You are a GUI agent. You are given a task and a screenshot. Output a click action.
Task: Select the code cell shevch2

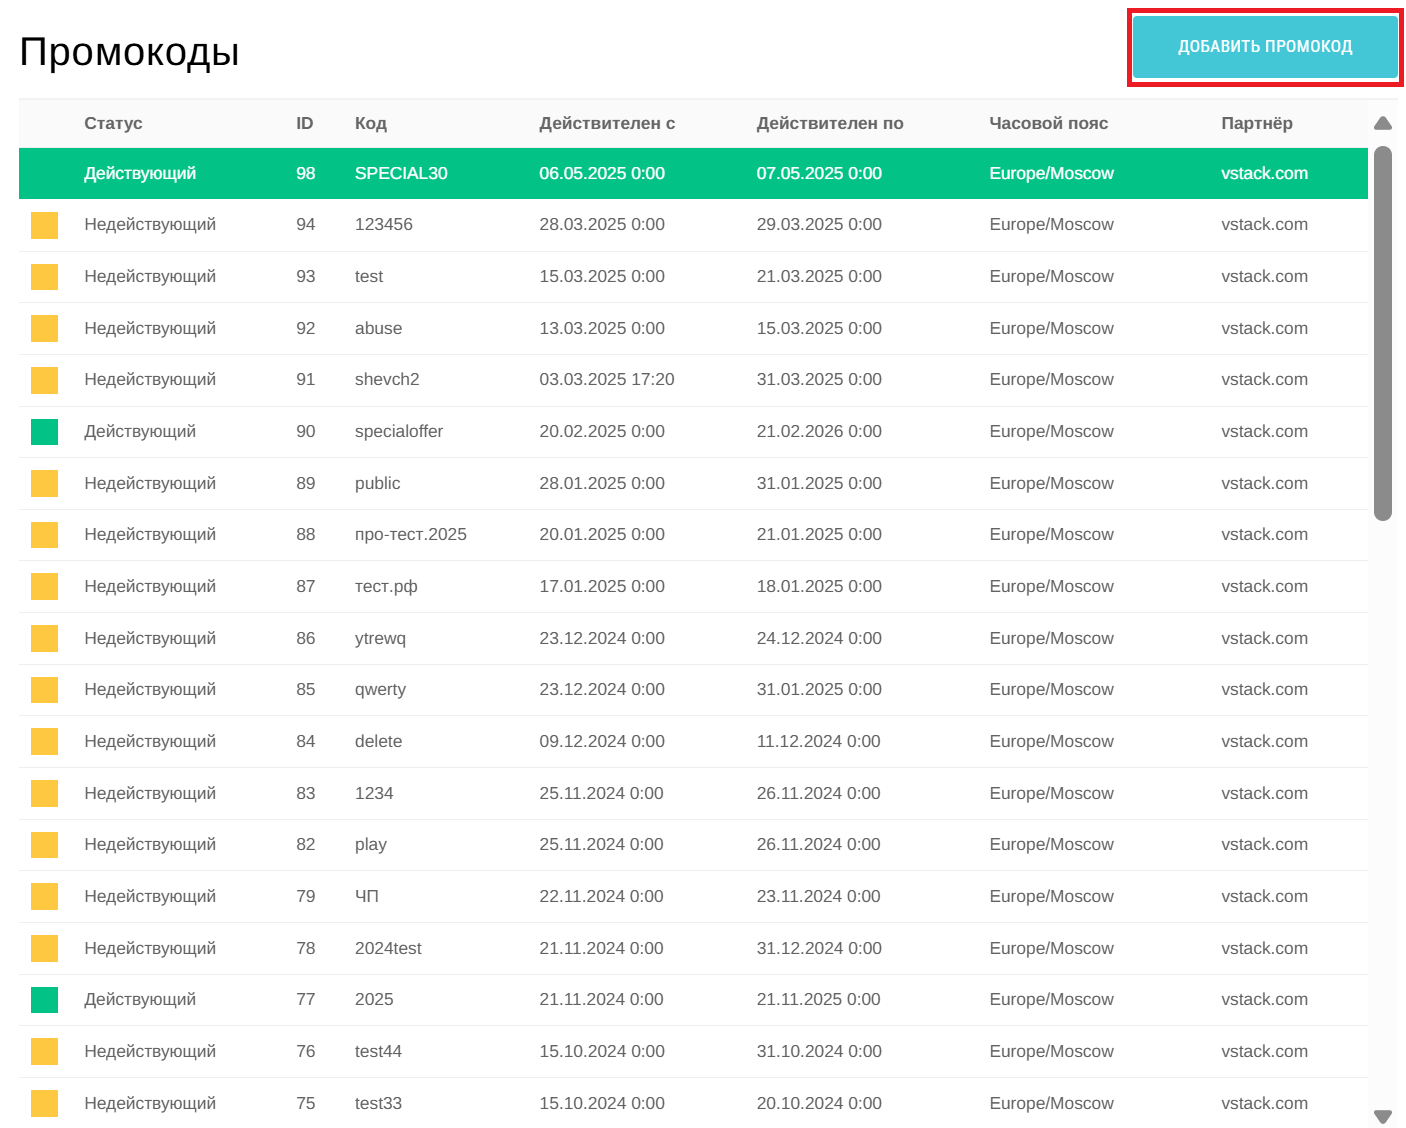(387, 379)
